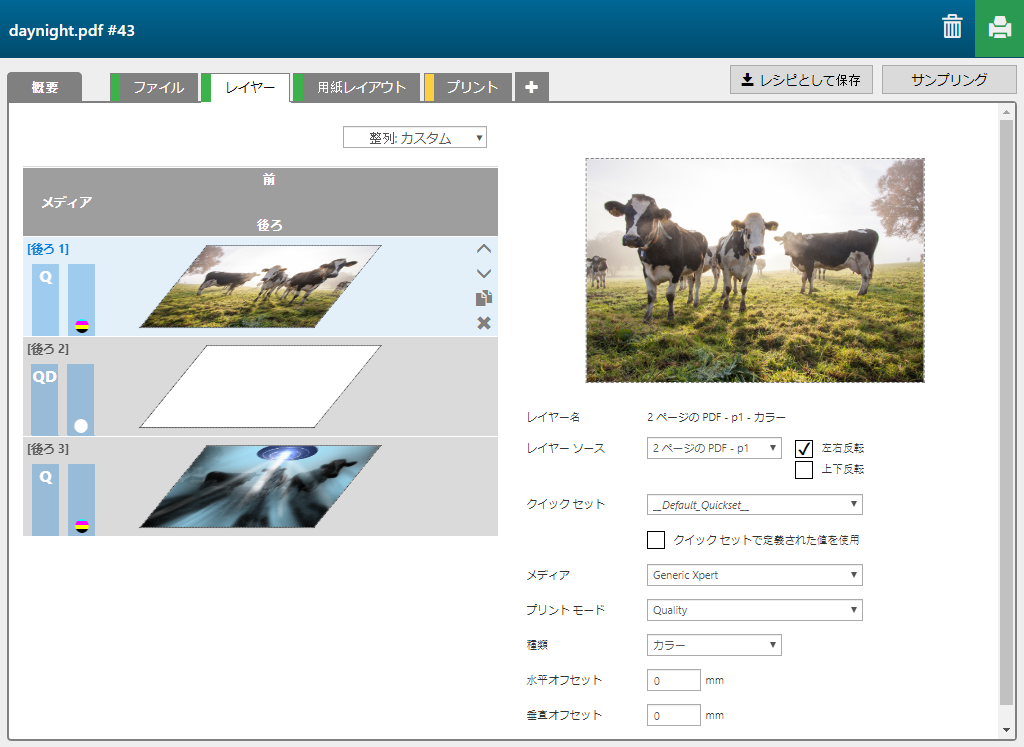1024x747 pixels.
Task: Open the 整列: カスタム dropdown
Action: coord(415,137)
